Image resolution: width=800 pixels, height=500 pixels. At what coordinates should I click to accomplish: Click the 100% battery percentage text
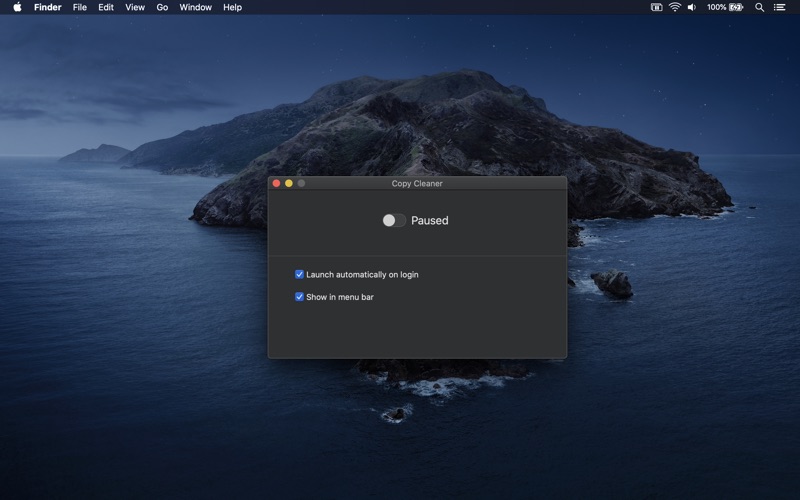[716, 7]
